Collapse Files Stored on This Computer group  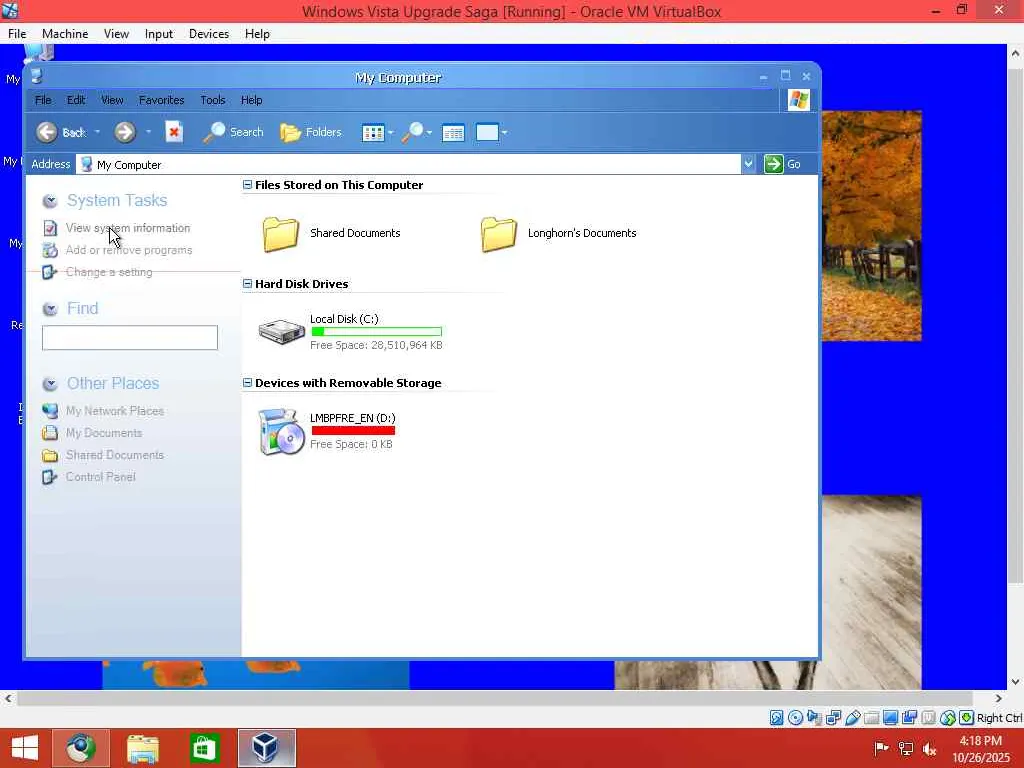[248, 185]
